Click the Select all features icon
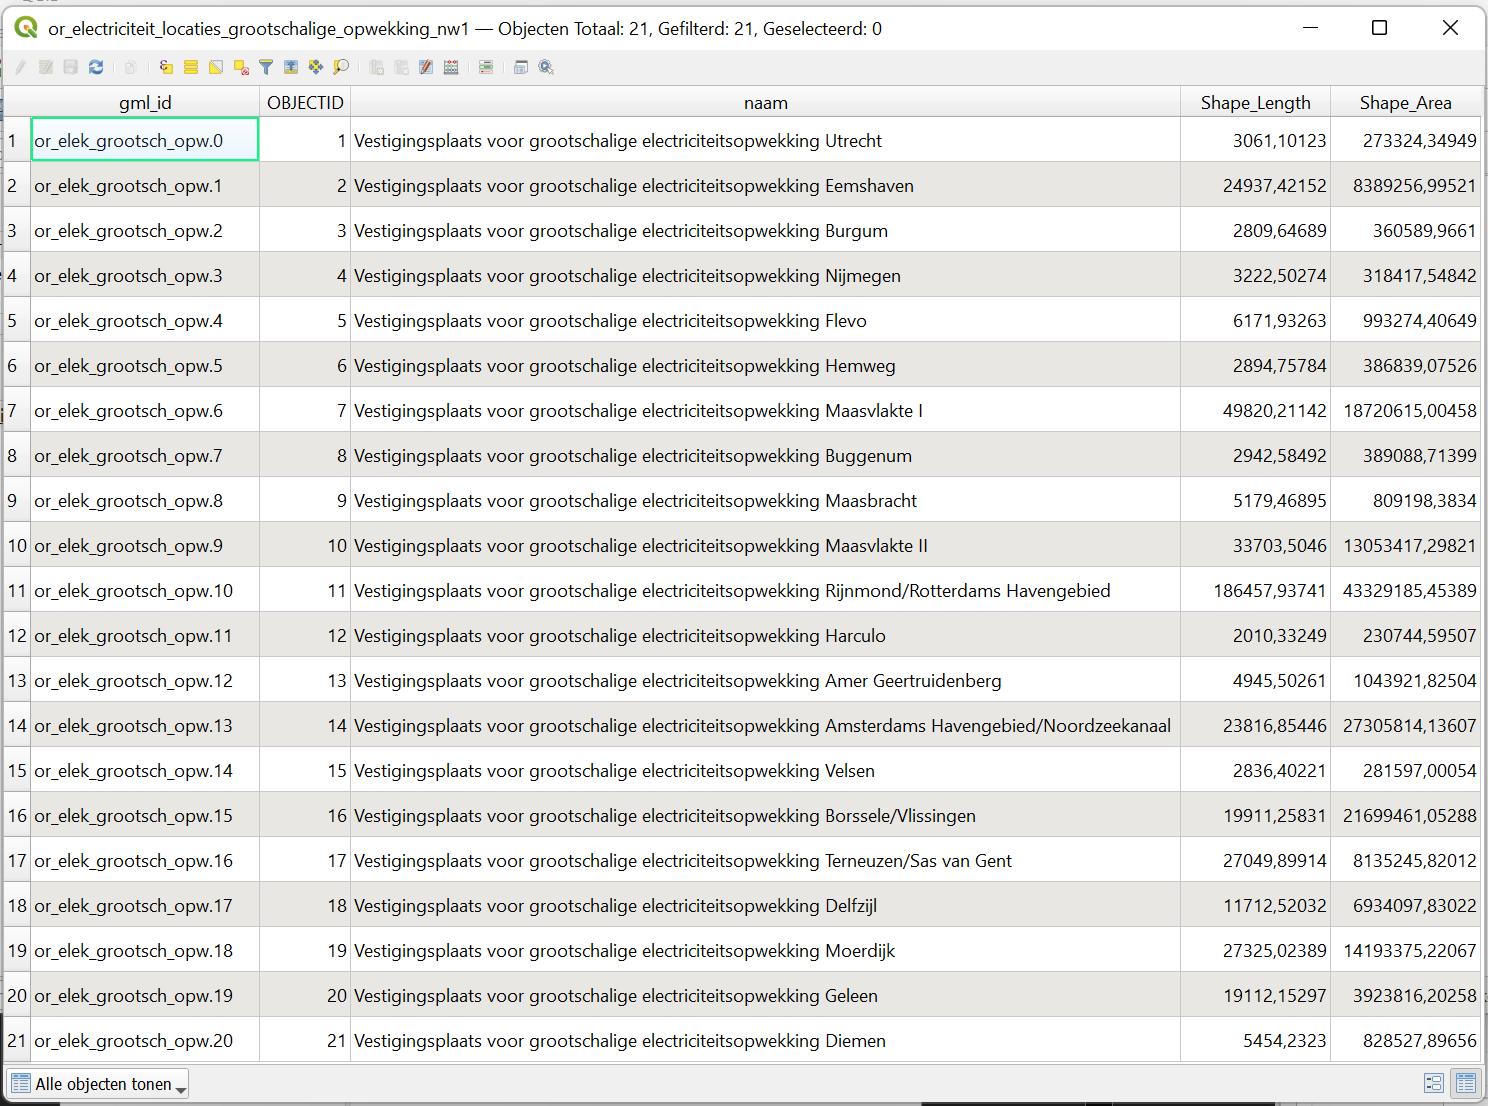Image resolution: width=1488 pixels, height=1106 pixels. click(x=191, y=67)
